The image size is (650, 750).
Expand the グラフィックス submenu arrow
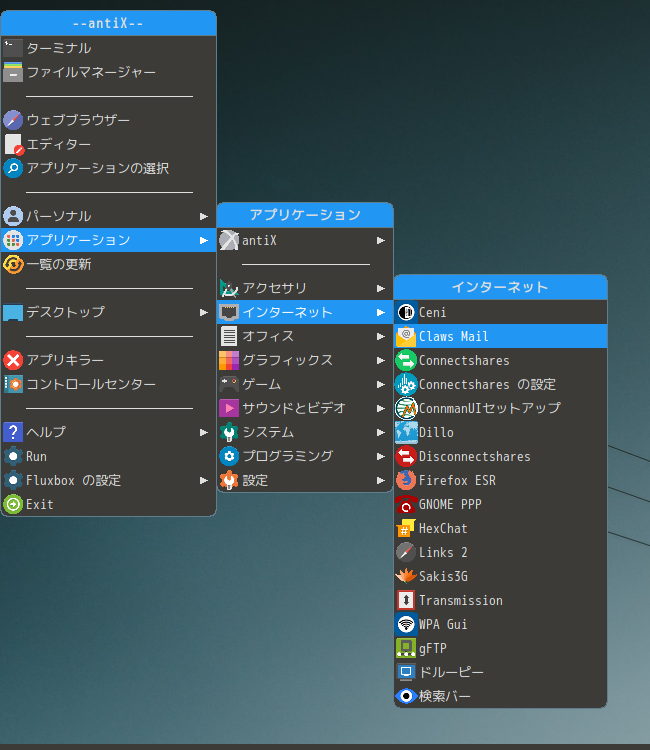[x=381, y=360]
